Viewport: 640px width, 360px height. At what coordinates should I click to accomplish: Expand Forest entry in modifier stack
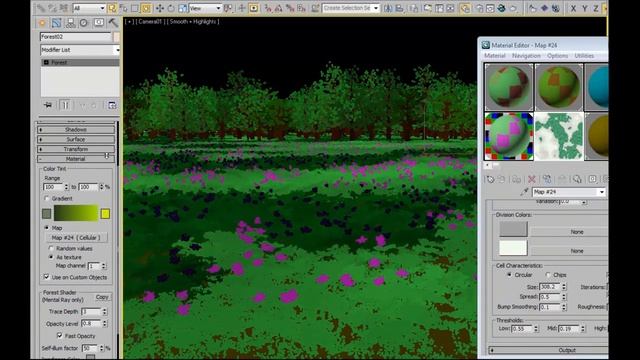tap(46, 62)
